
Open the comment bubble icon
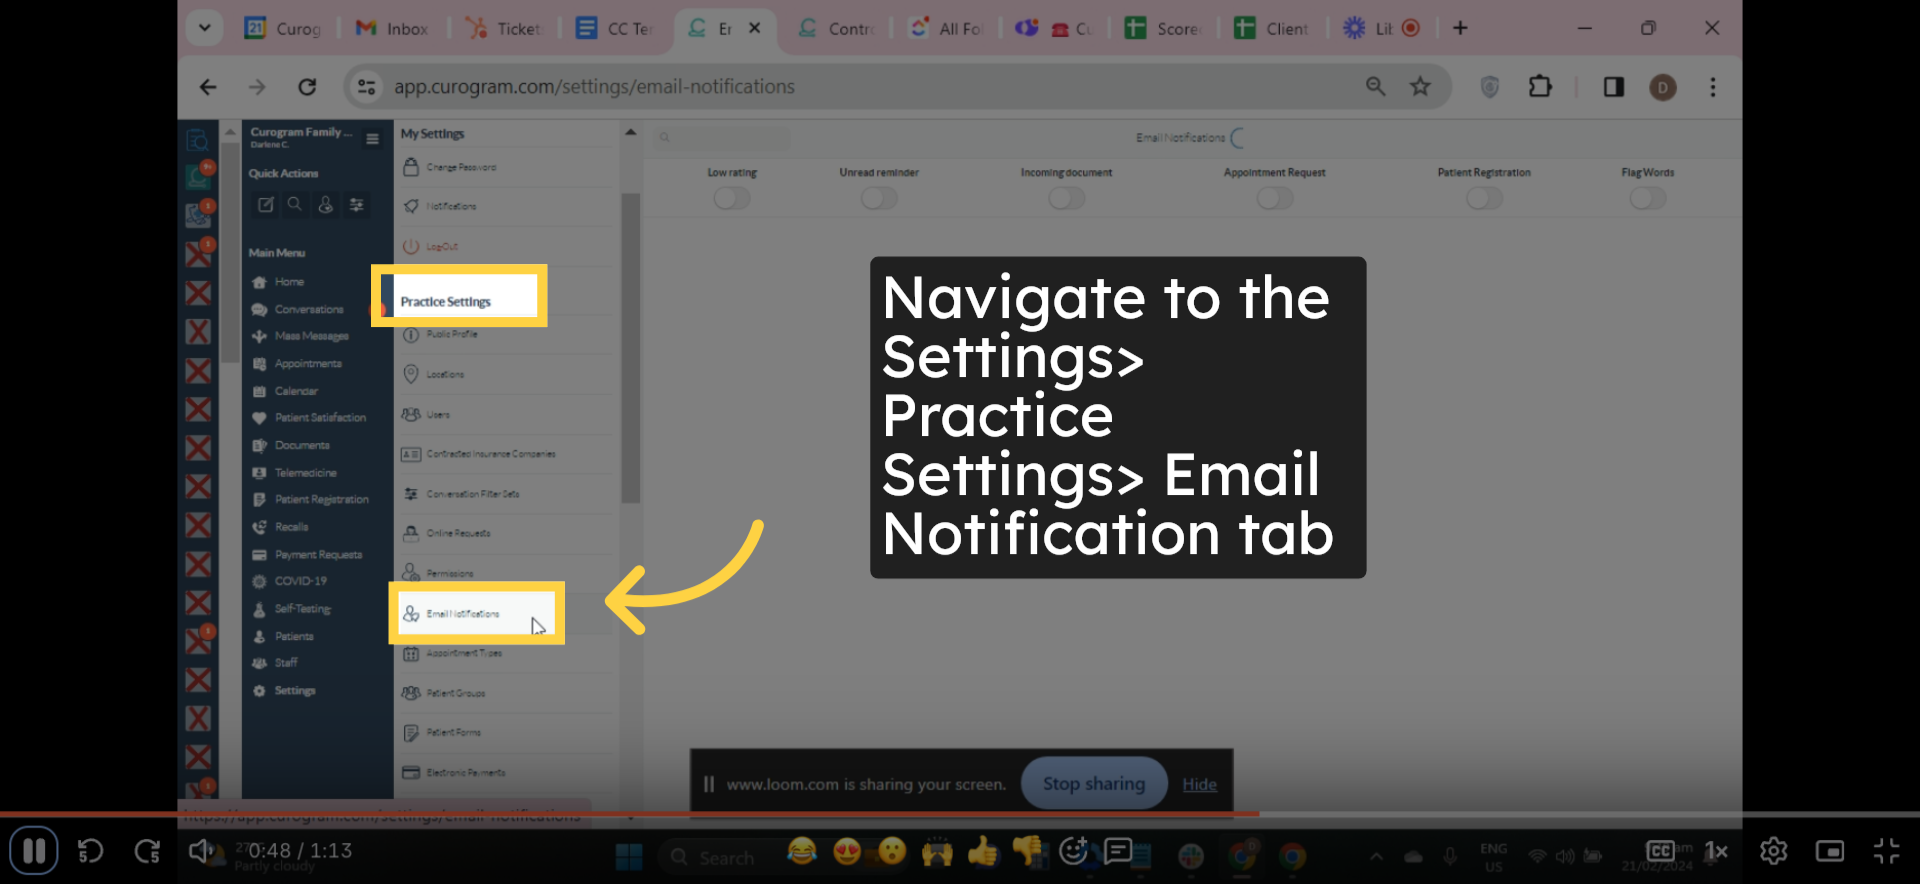point(1118,851)
